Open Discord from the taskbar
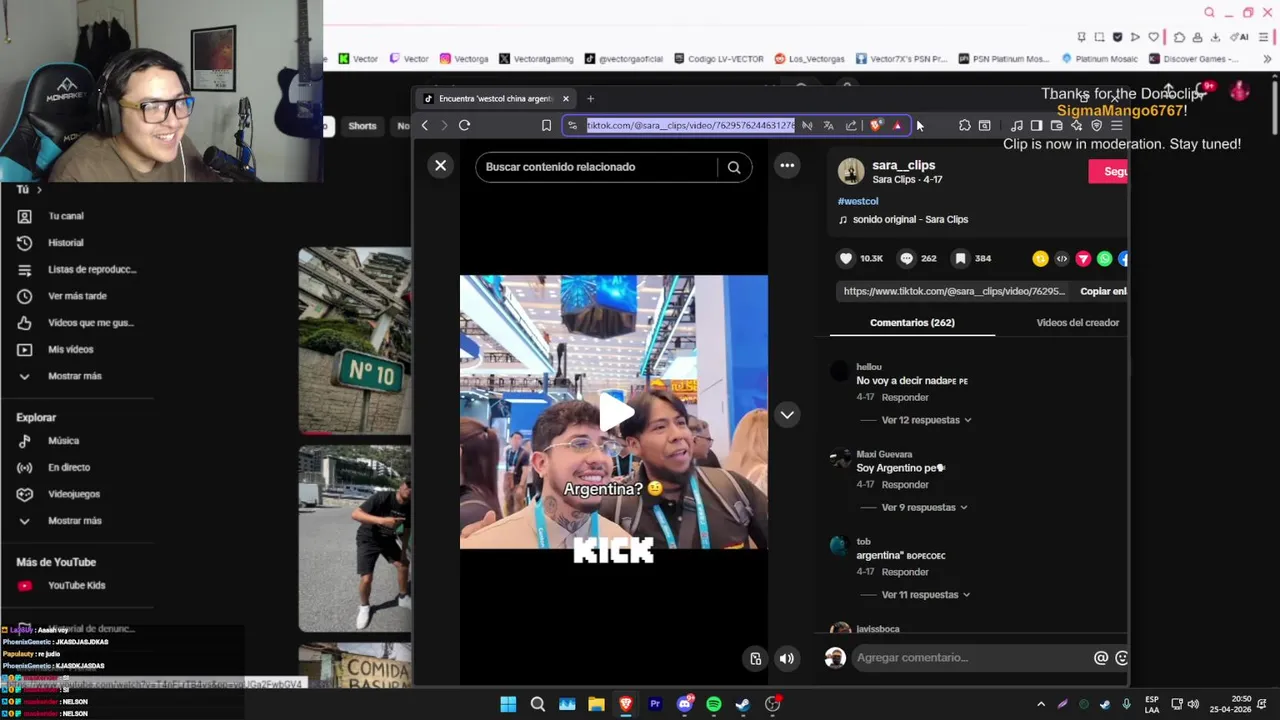 (684, 704)
